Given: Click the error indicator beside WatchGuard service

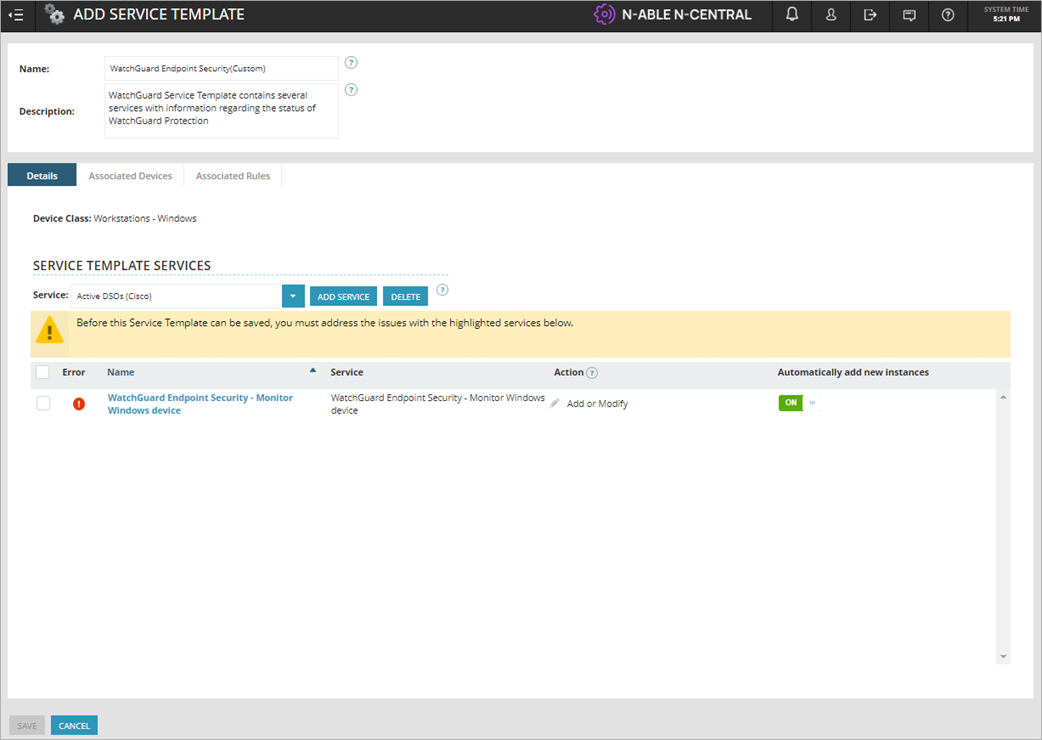Looking at the screenshot, I should (79, 403).
